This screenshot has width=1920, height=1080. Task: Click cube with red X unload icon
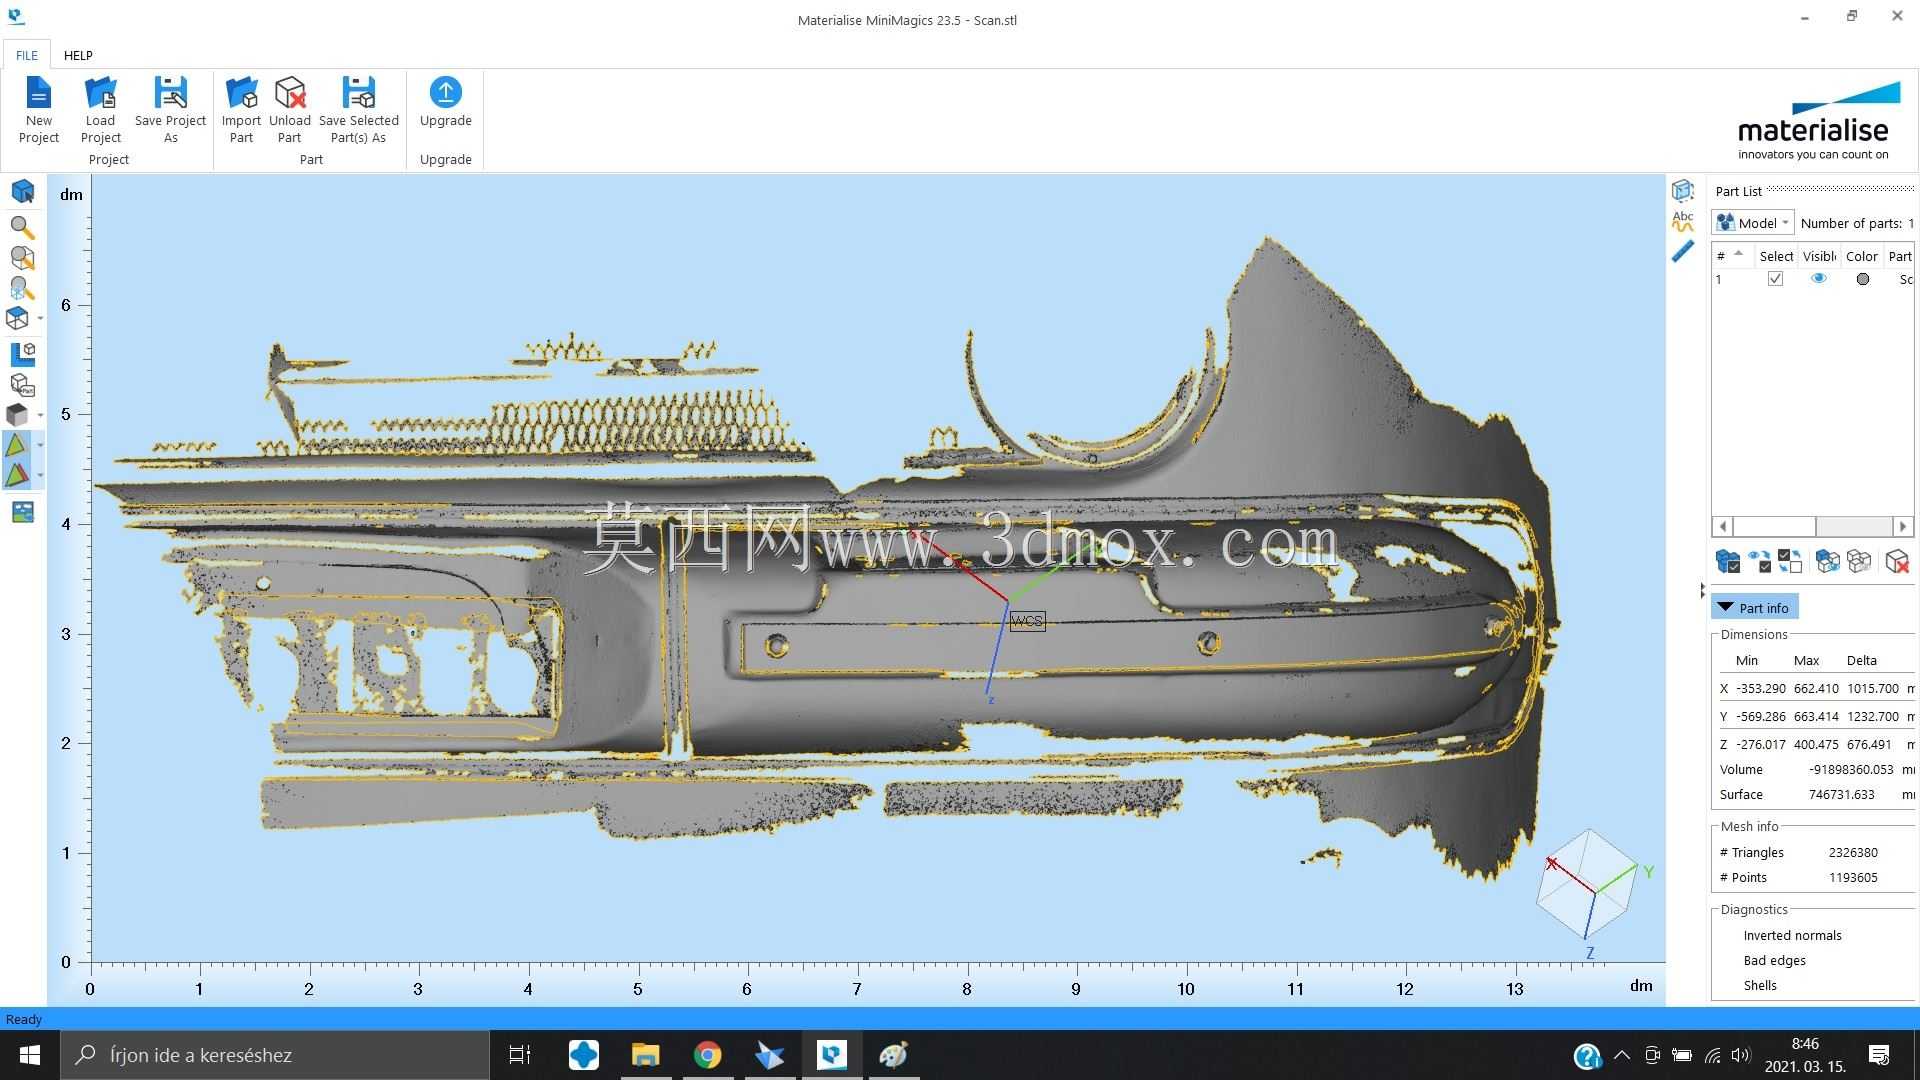click(x=1897, y=561)
